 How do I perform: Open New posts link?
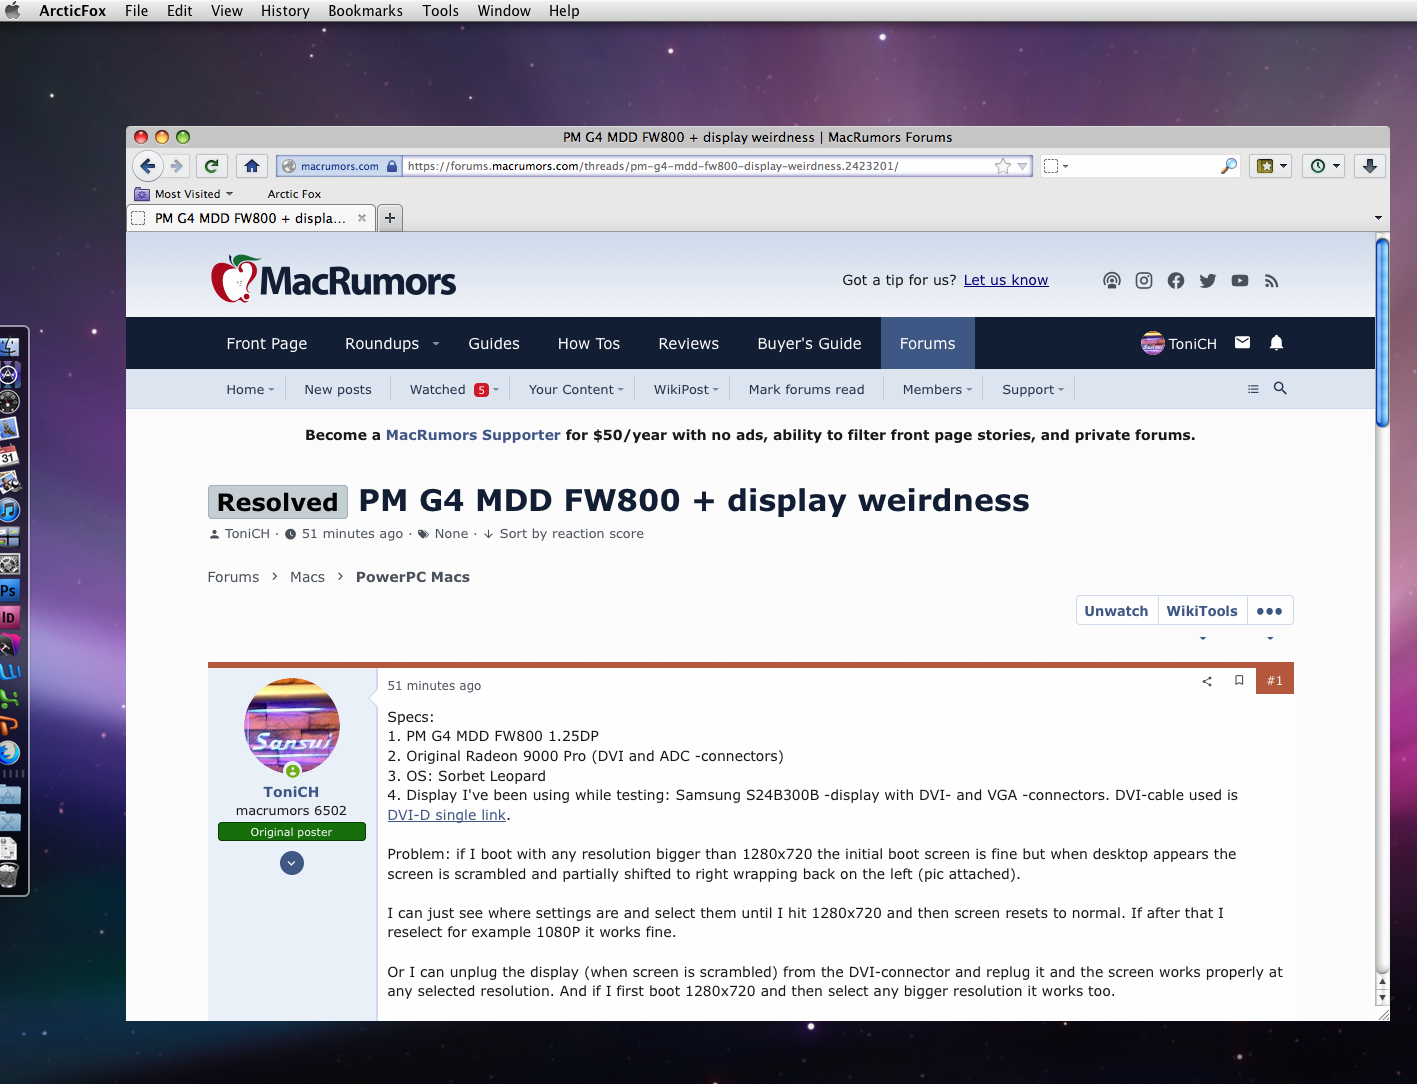tap(338, 390)
